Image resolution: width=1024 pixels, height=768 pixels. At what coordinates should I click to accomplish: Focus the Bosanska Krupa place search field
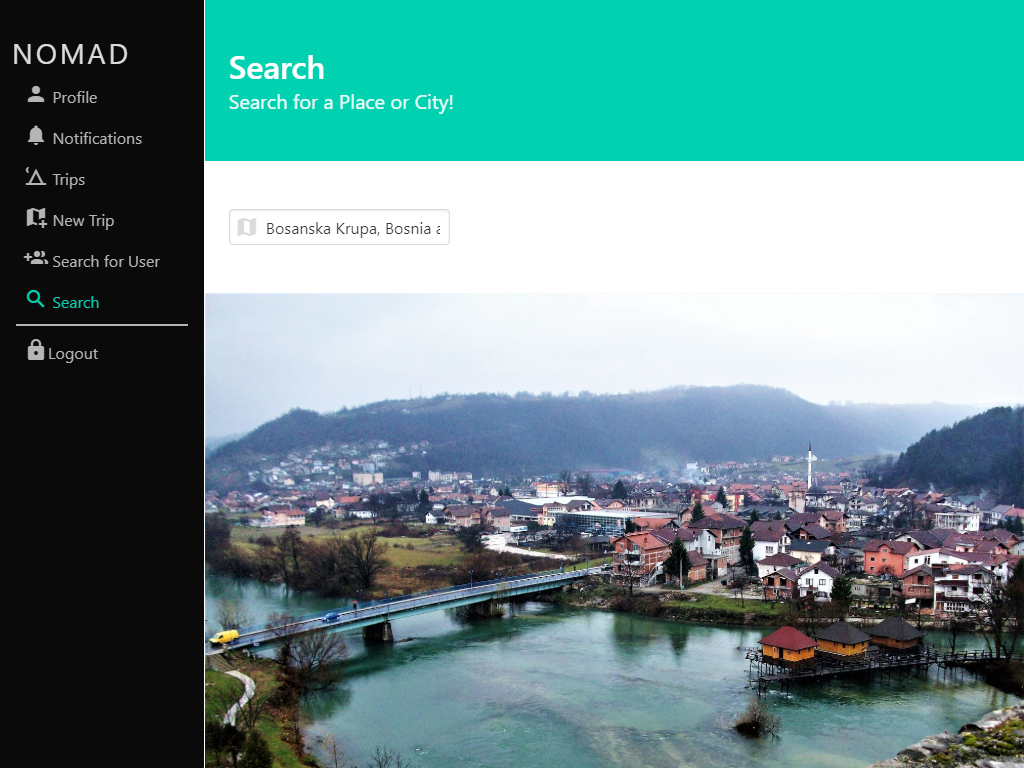point(339,227)
